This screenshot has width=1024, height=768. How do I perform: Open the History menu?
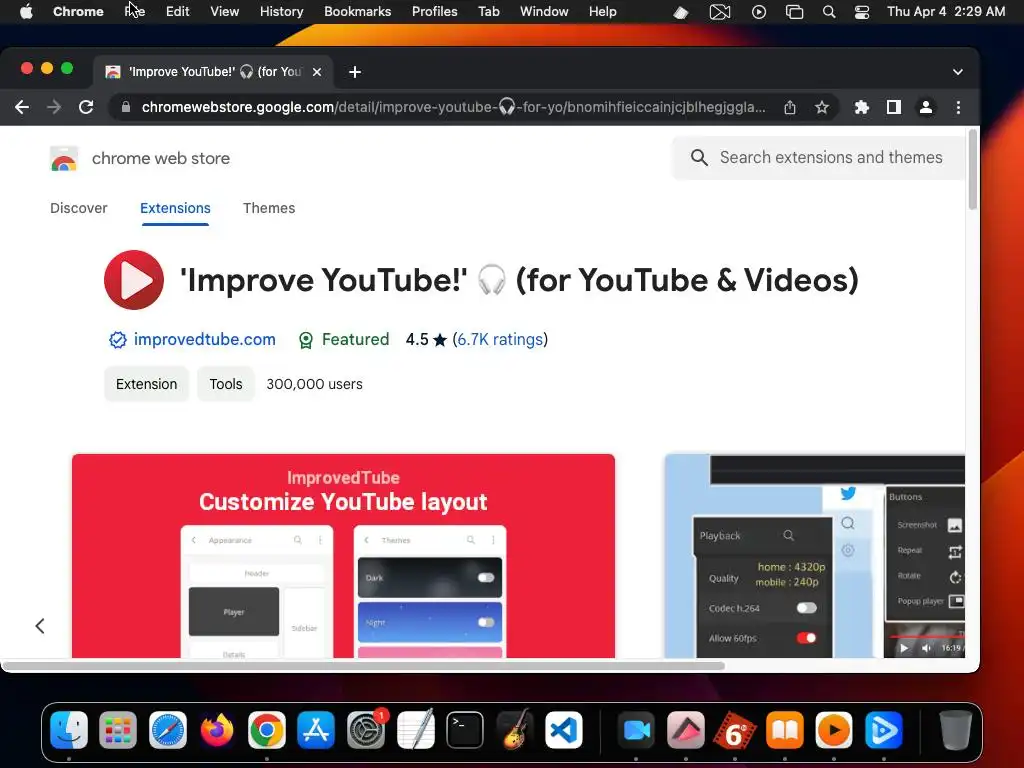(281, 11)
